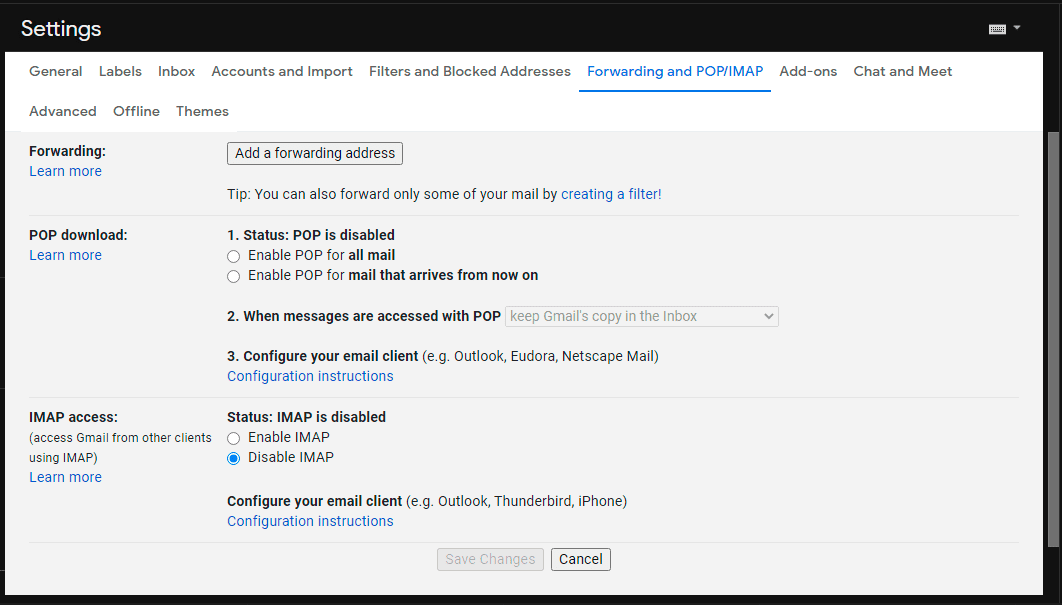Viewport: 1062px width, 605px height.
Task: Click "Add a forwarding address" button
Action: pyautogui.click(x=314, y=153)
